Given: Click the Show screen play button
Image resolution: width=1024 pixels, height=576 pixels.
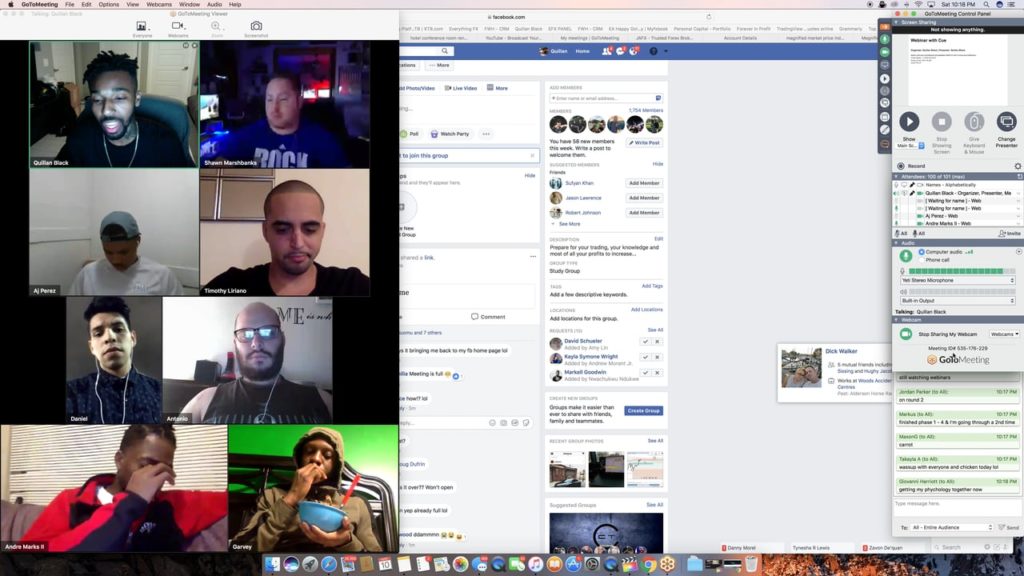Looking at the screenshot, I should [x=909, y=121].
